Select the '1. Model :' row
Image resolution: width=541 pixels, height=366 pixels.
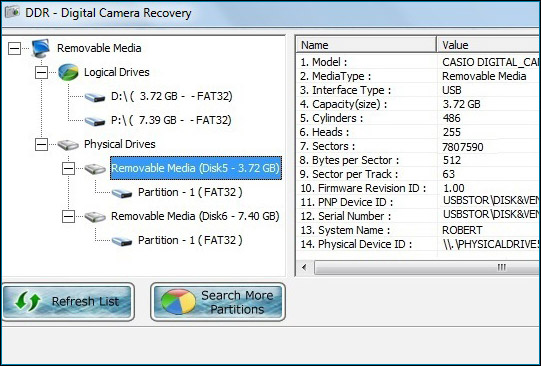click(419, 62)
